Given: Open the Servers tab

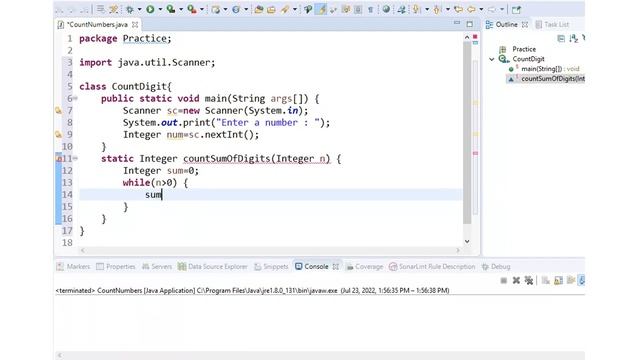Looking at the screenshot, I should coord(157,267).
